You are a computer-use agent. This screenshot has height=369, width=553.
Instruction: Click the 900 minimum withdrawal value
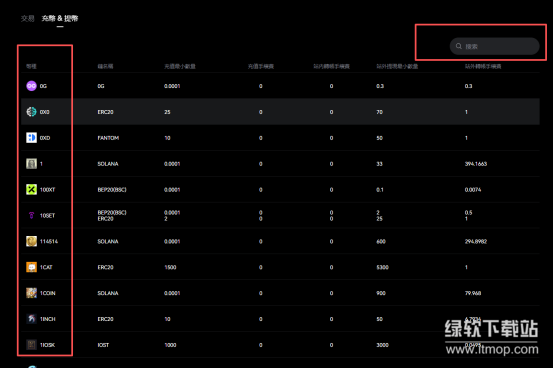click(x=381, y=293)
